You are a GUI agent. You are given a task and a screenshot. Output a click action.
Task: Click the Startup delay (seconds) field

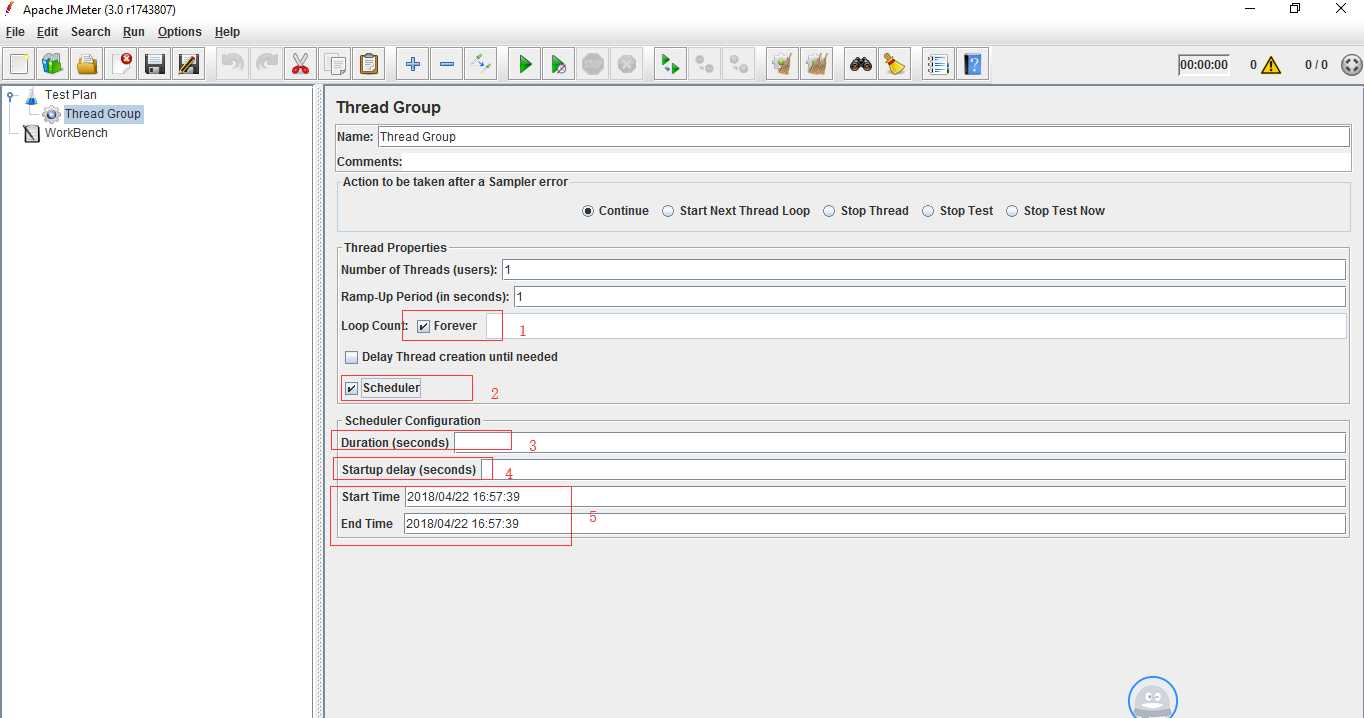(x=913, y=470)
